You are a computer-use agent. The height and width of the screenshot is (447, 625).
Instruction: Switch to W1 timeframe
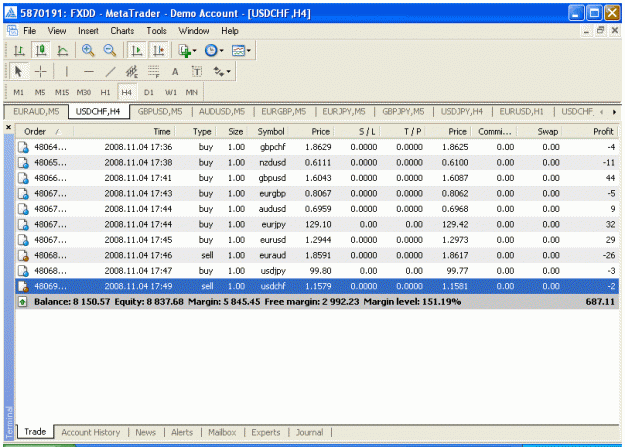[171, 93]
